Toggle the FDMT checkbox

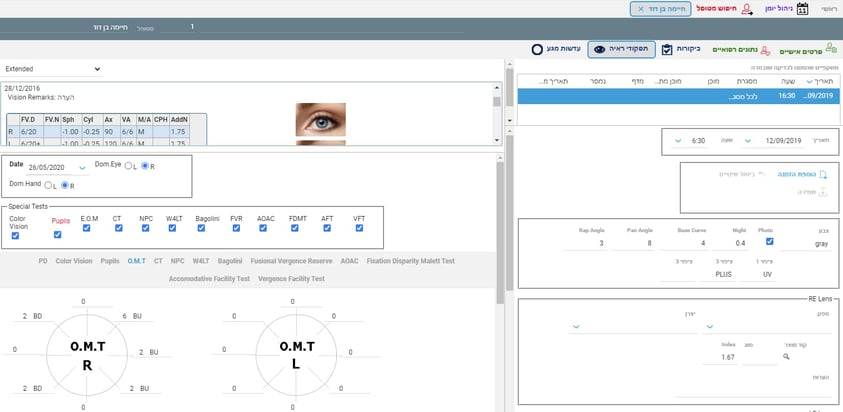coord(295,228)
